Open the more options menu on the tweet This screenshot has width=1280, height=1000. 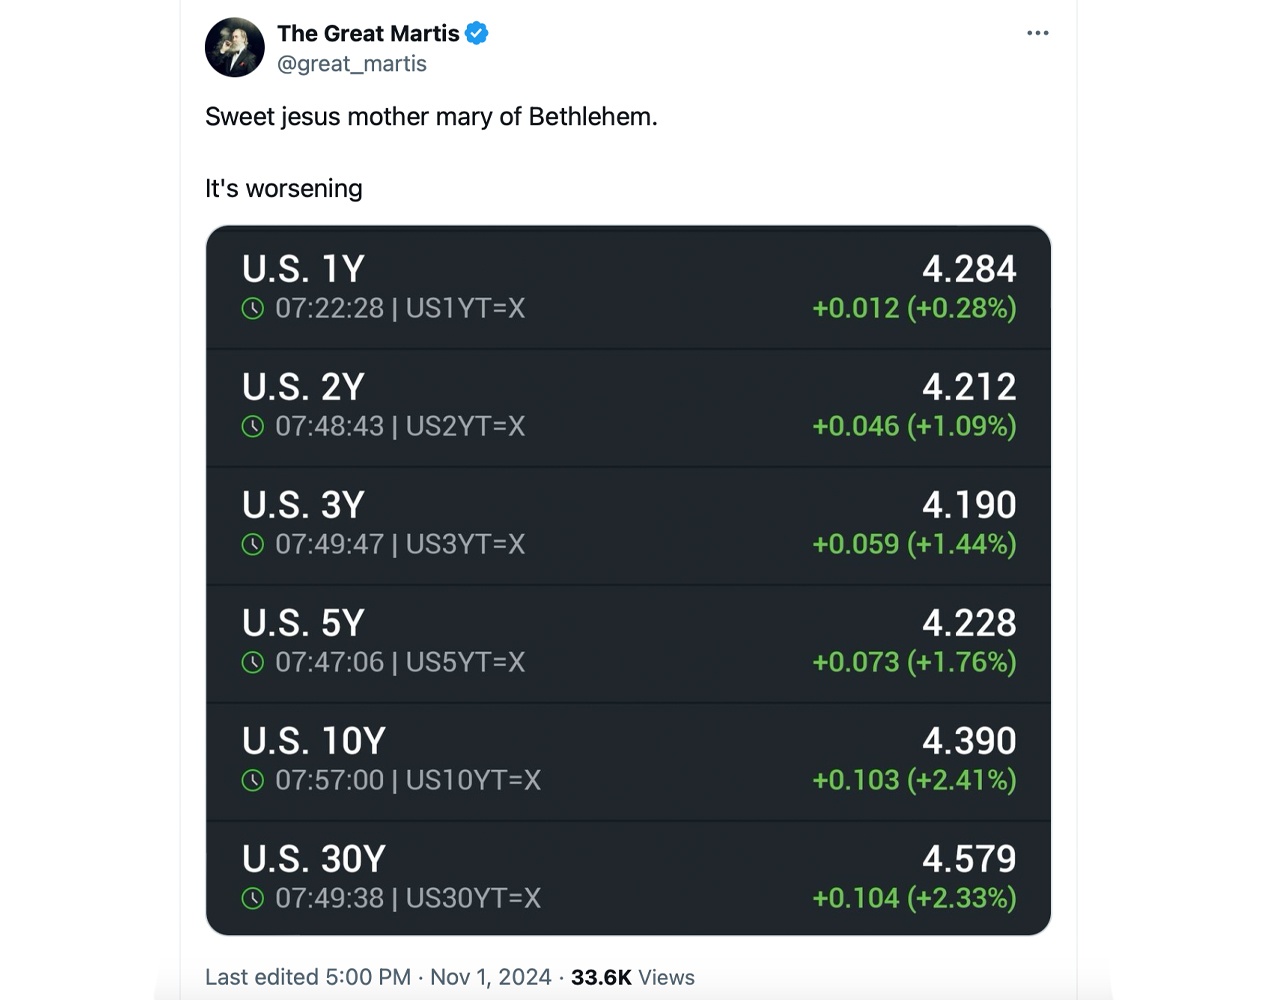coord(1038,32)
